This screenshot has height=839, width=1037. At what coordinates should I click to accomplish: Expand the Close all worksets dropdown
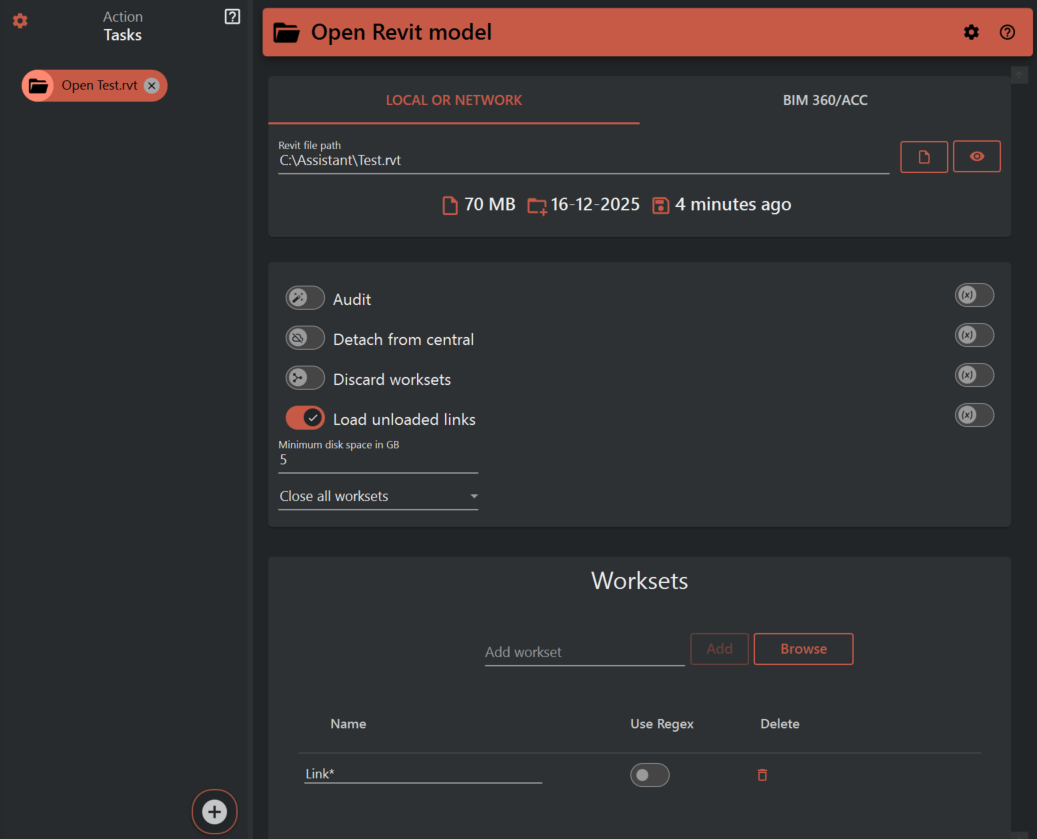pyautogui.click(x=378, y=496)
